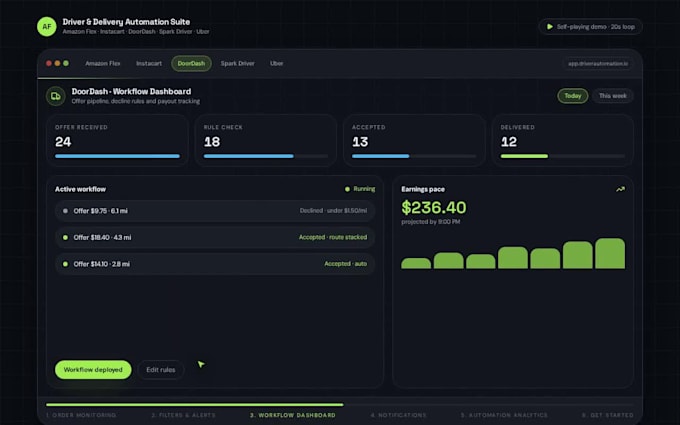Click the demo timeline progress bar
This screenshot has width=680, height=425.
point(340,405)
